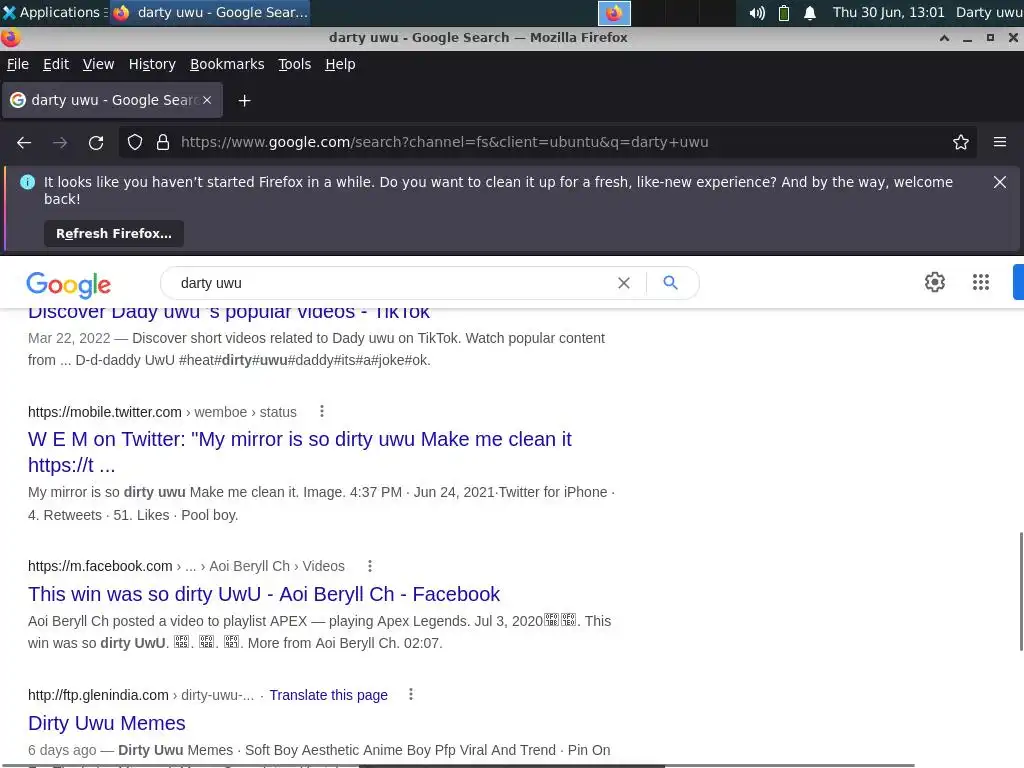
Task: Open the Discover Dady uwu TikTok result
Action: pos(229,313)
